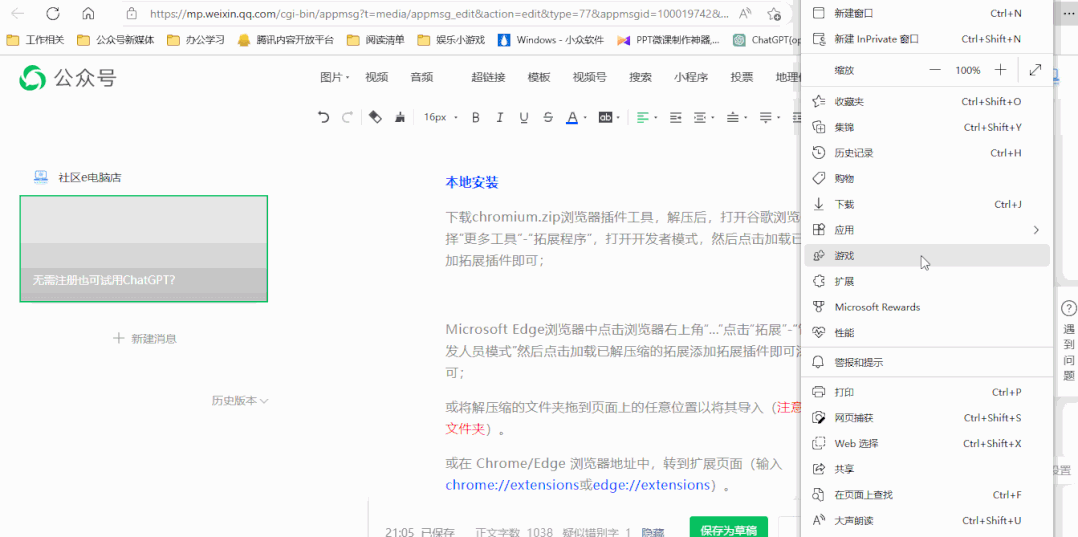
Task: Open the 工作相关 bookmark folder
Action: tap(36, 40)
